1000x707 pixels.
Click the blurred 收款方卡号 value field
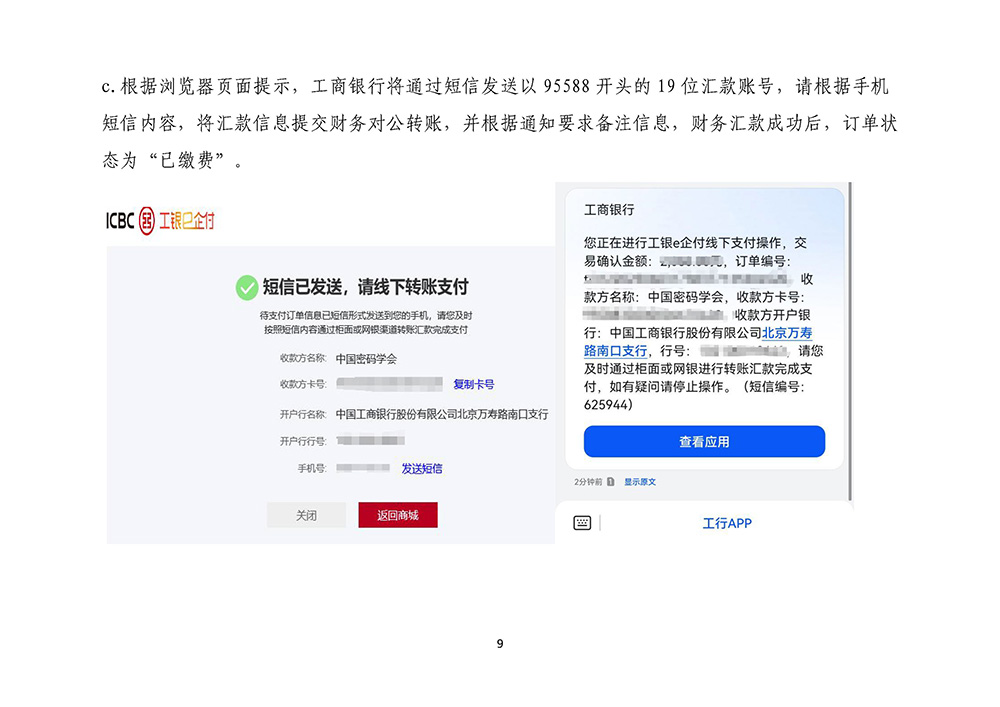[390, 384]
